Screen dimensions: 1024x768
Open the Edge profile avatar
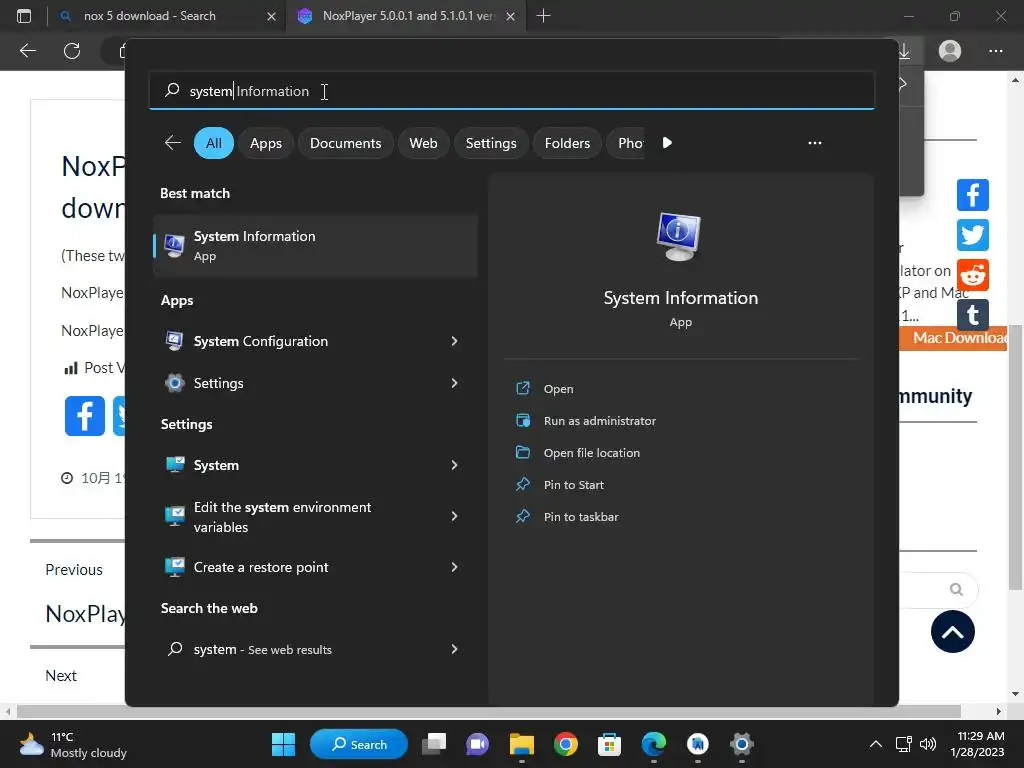(950, 50)
